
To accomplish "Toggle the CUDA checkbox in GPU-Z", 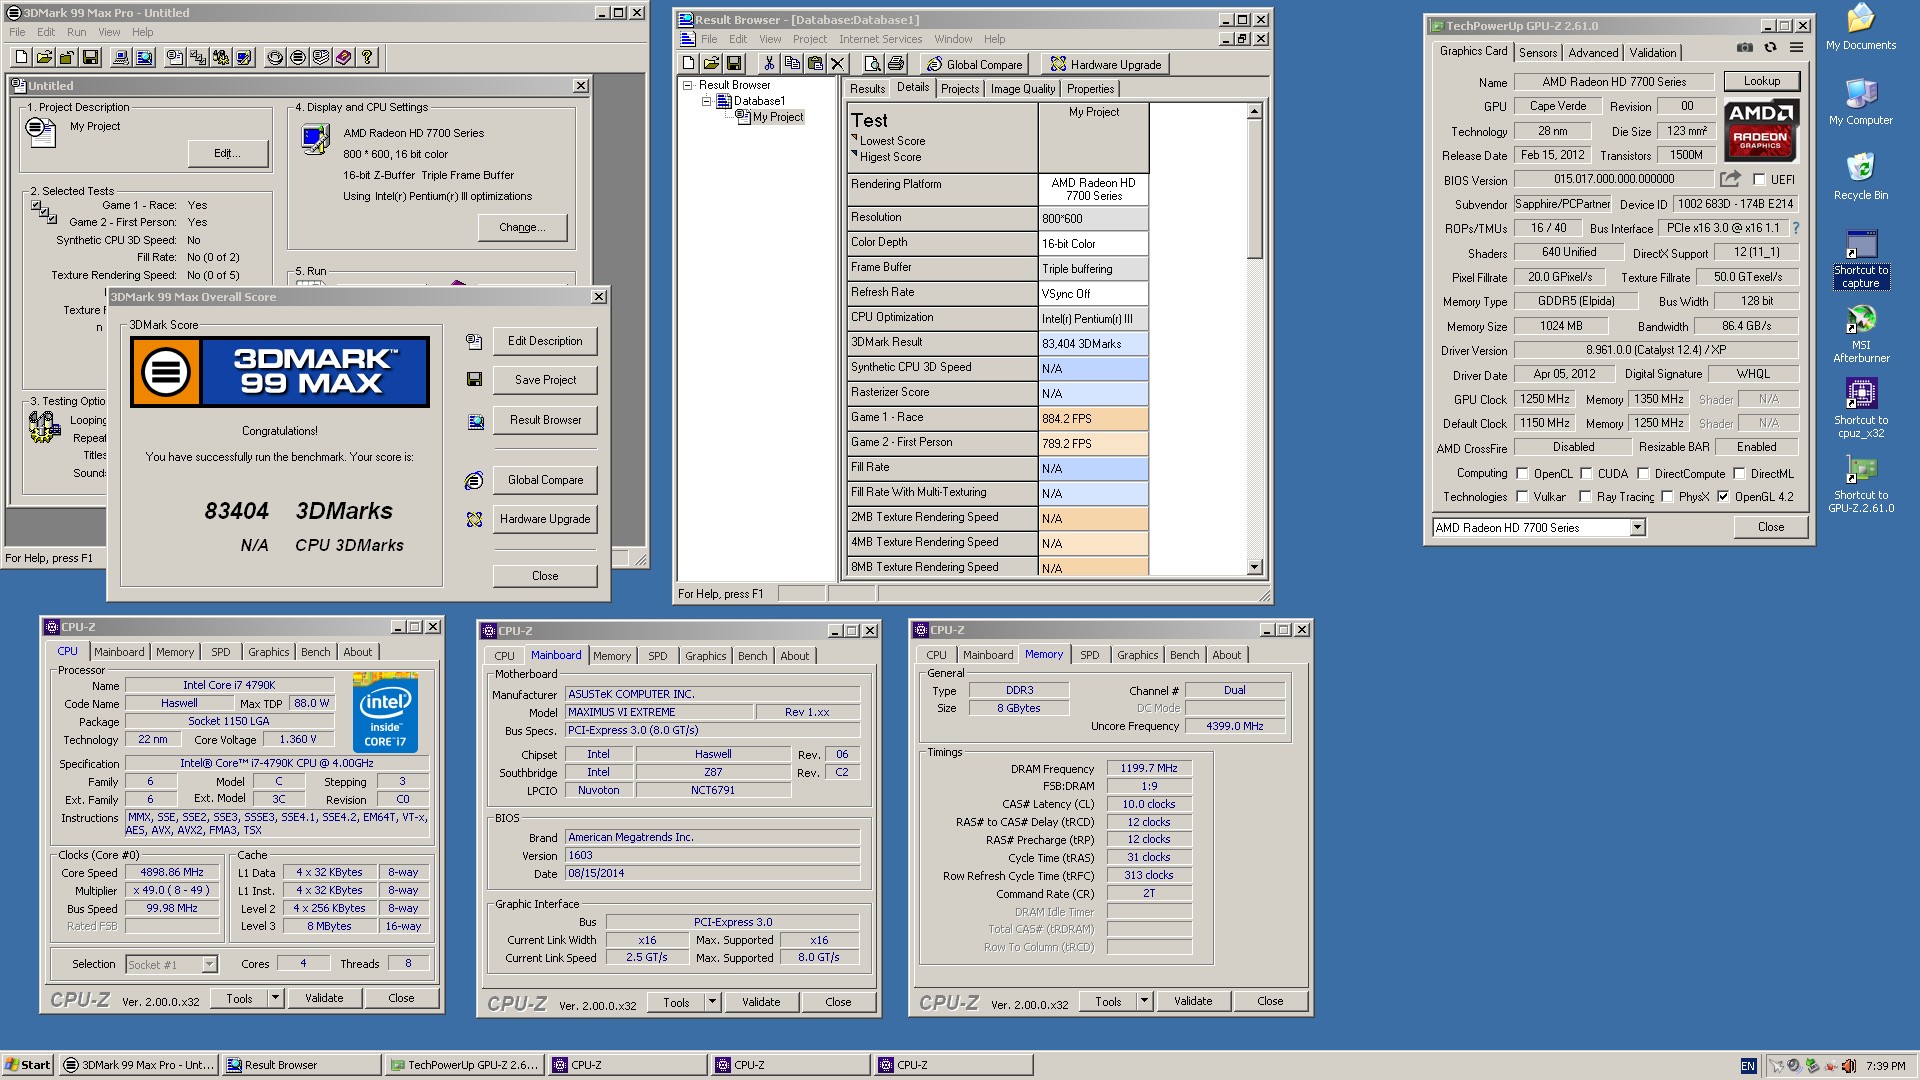I will click(1586, 474).
